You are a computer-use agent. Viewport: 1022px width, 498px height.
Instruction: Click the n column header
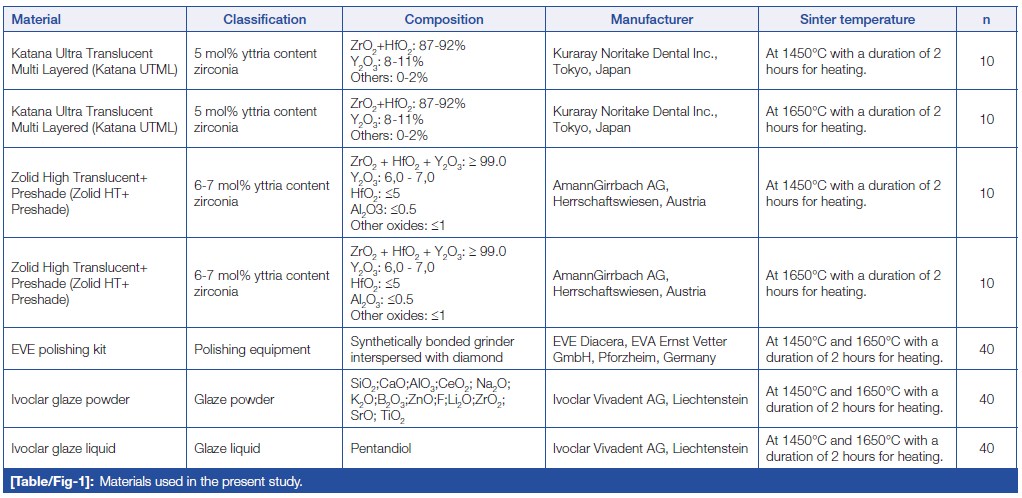(986, 20)
